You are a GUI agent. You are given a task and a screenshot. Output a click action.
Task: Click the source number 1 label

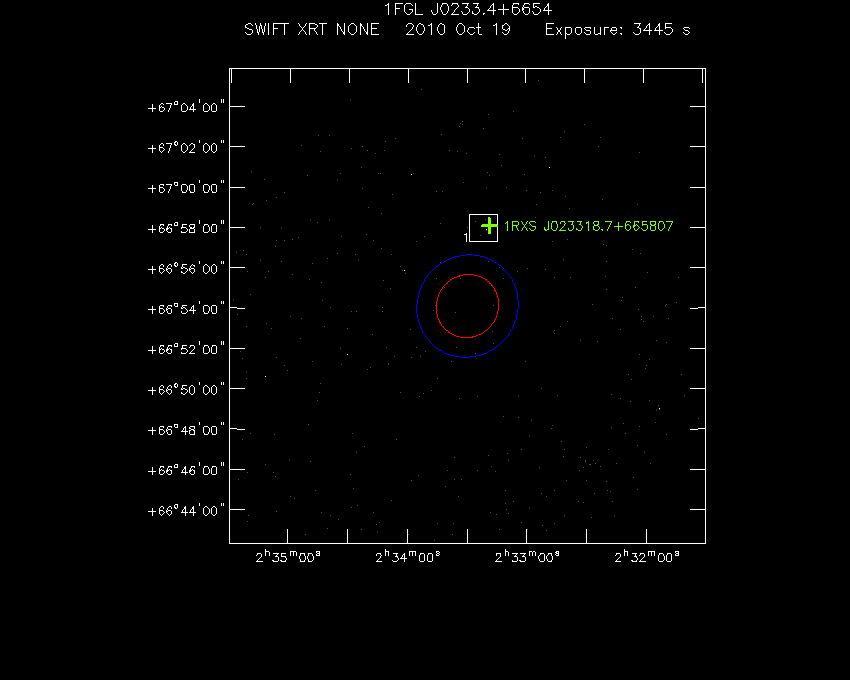tap(466, 238)
